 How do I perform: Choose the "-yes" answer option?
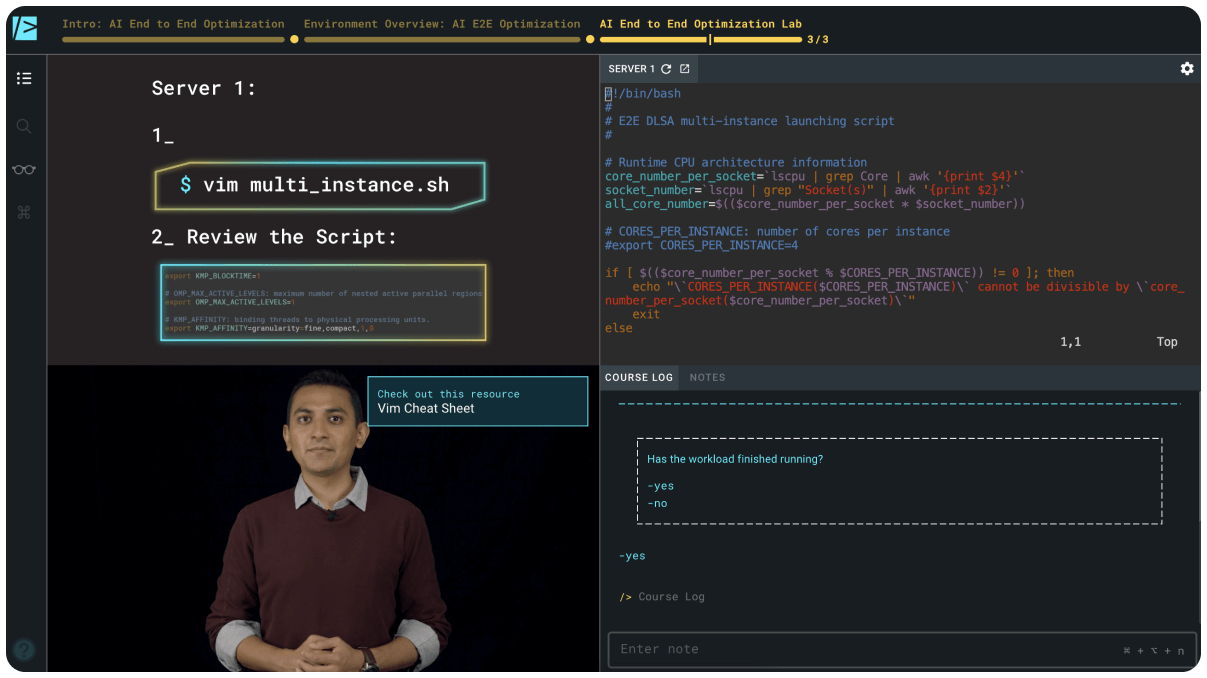(661, 486)
